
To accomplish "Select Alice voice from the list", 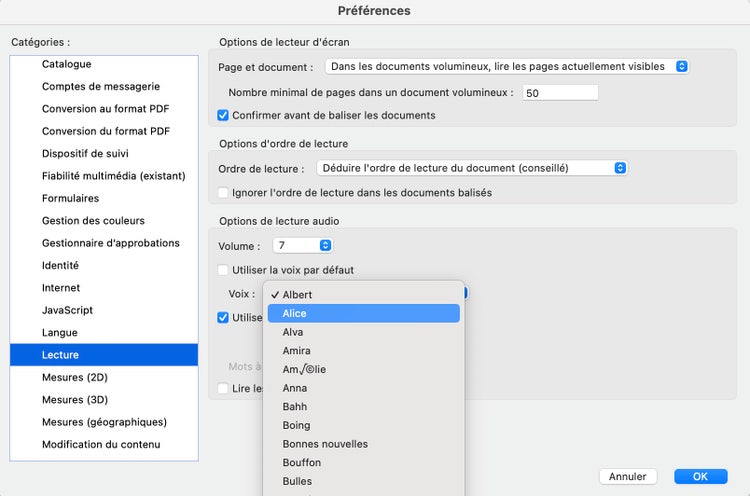I will pos(363,313).
